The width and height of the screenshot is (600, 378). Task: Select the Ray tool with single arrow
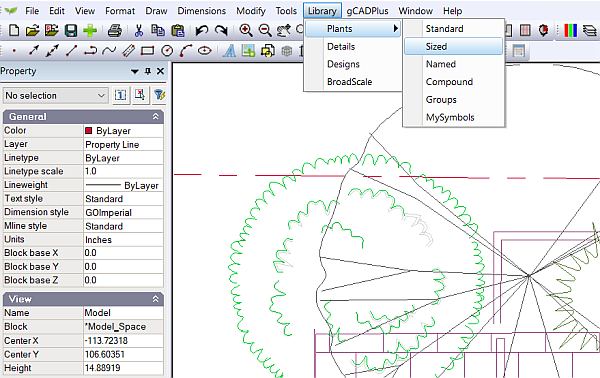point(34,51)
